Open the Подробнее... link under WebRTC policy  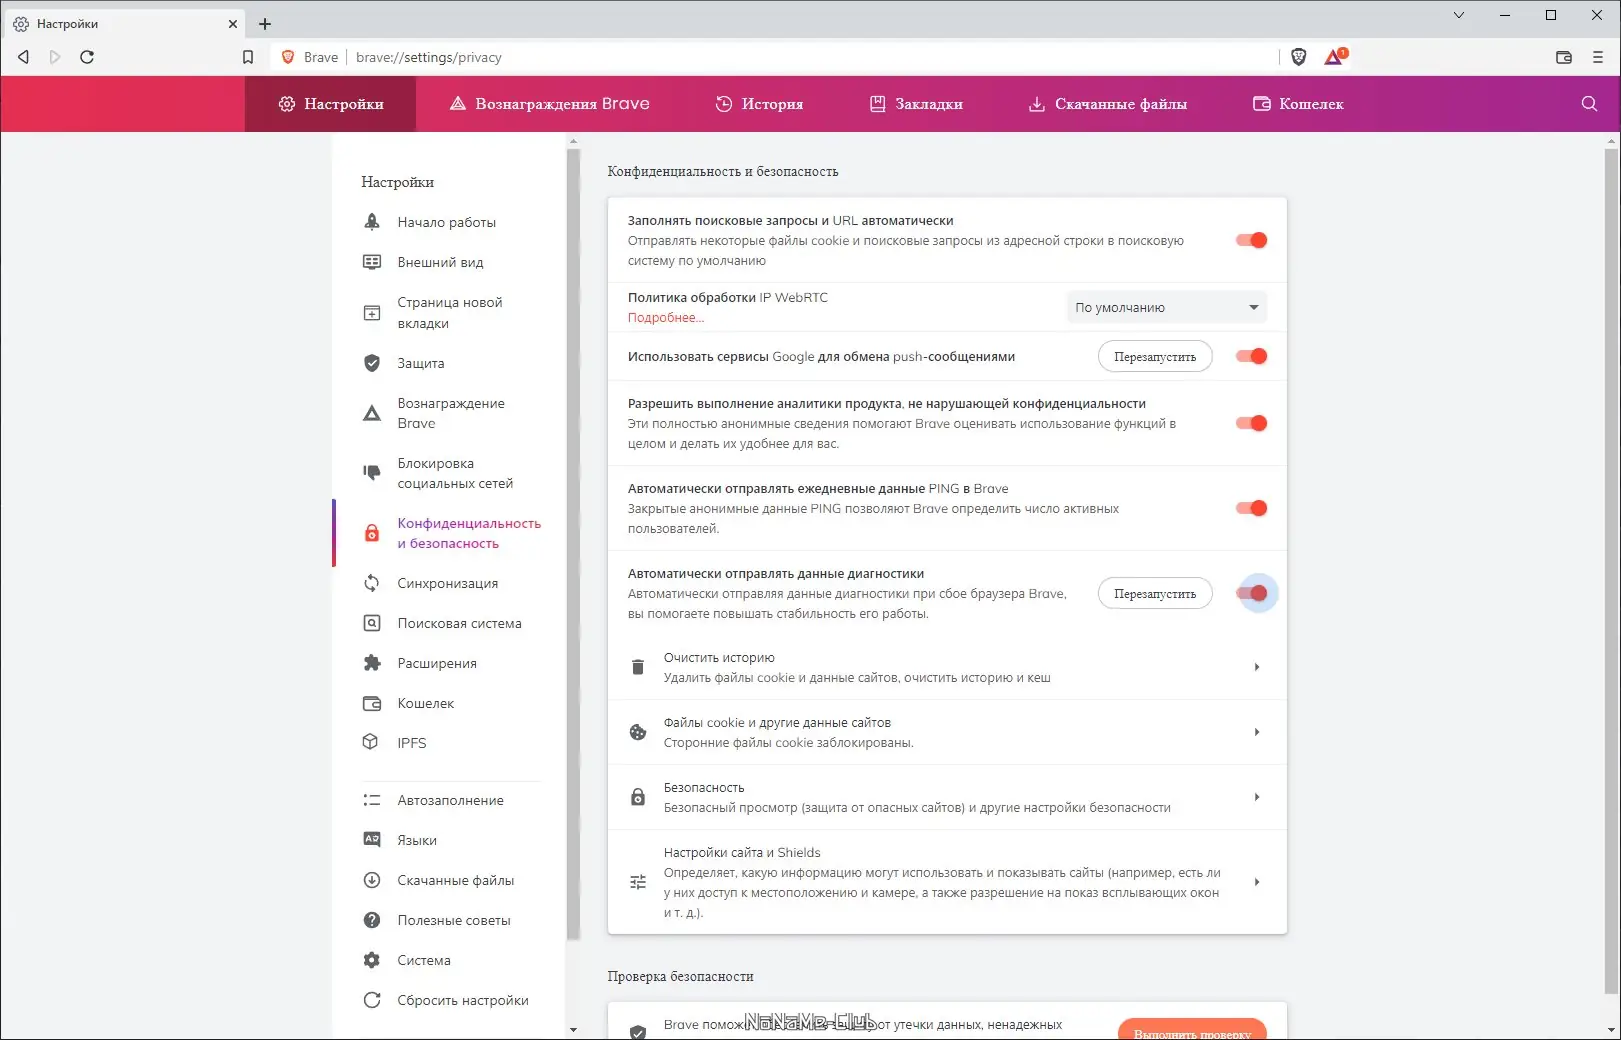point(666,317)
